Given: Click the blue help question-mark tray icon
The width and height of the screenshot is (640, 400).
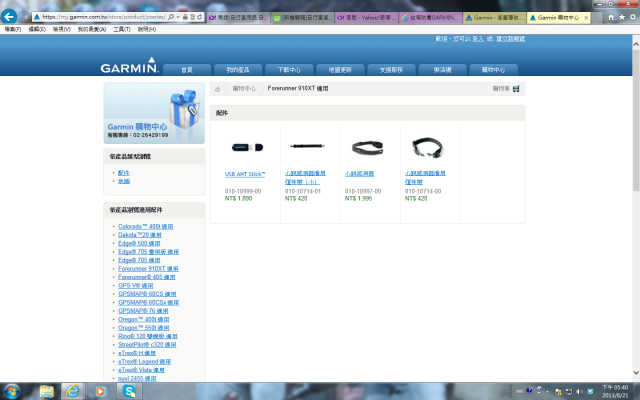Looking at the screenshot, I should [529, 391].
